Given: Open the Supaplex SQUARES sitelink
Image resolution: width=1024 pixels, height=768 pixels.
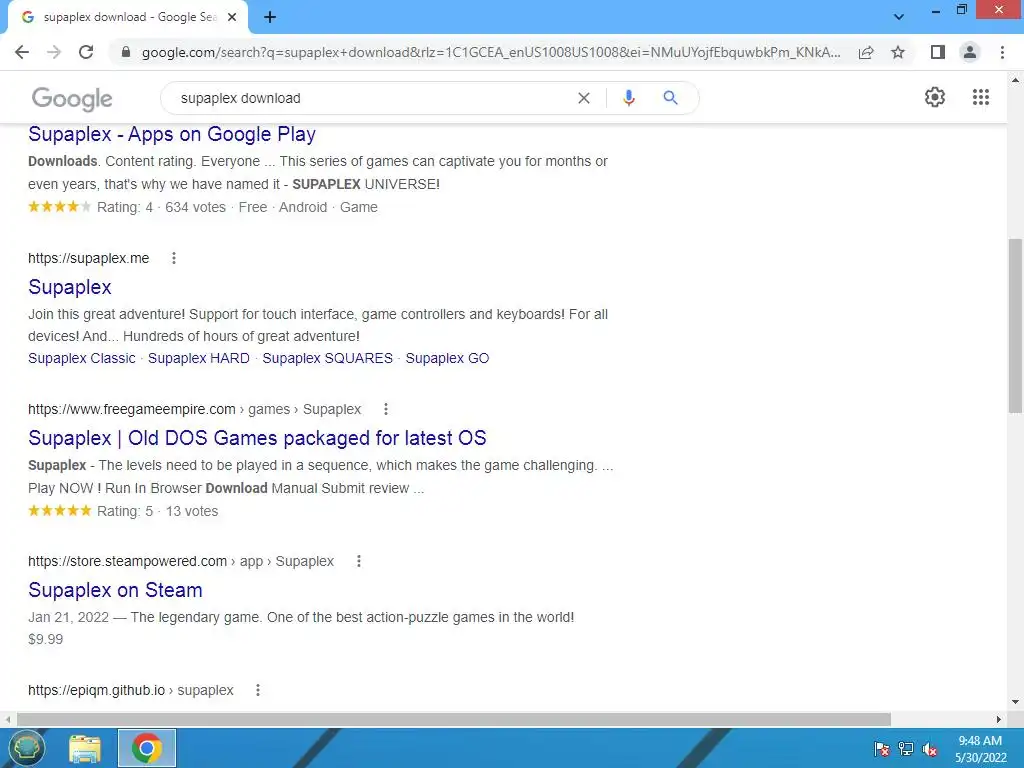Looking at the screenshot, I should pyautogui.click(x=327, y=358).
